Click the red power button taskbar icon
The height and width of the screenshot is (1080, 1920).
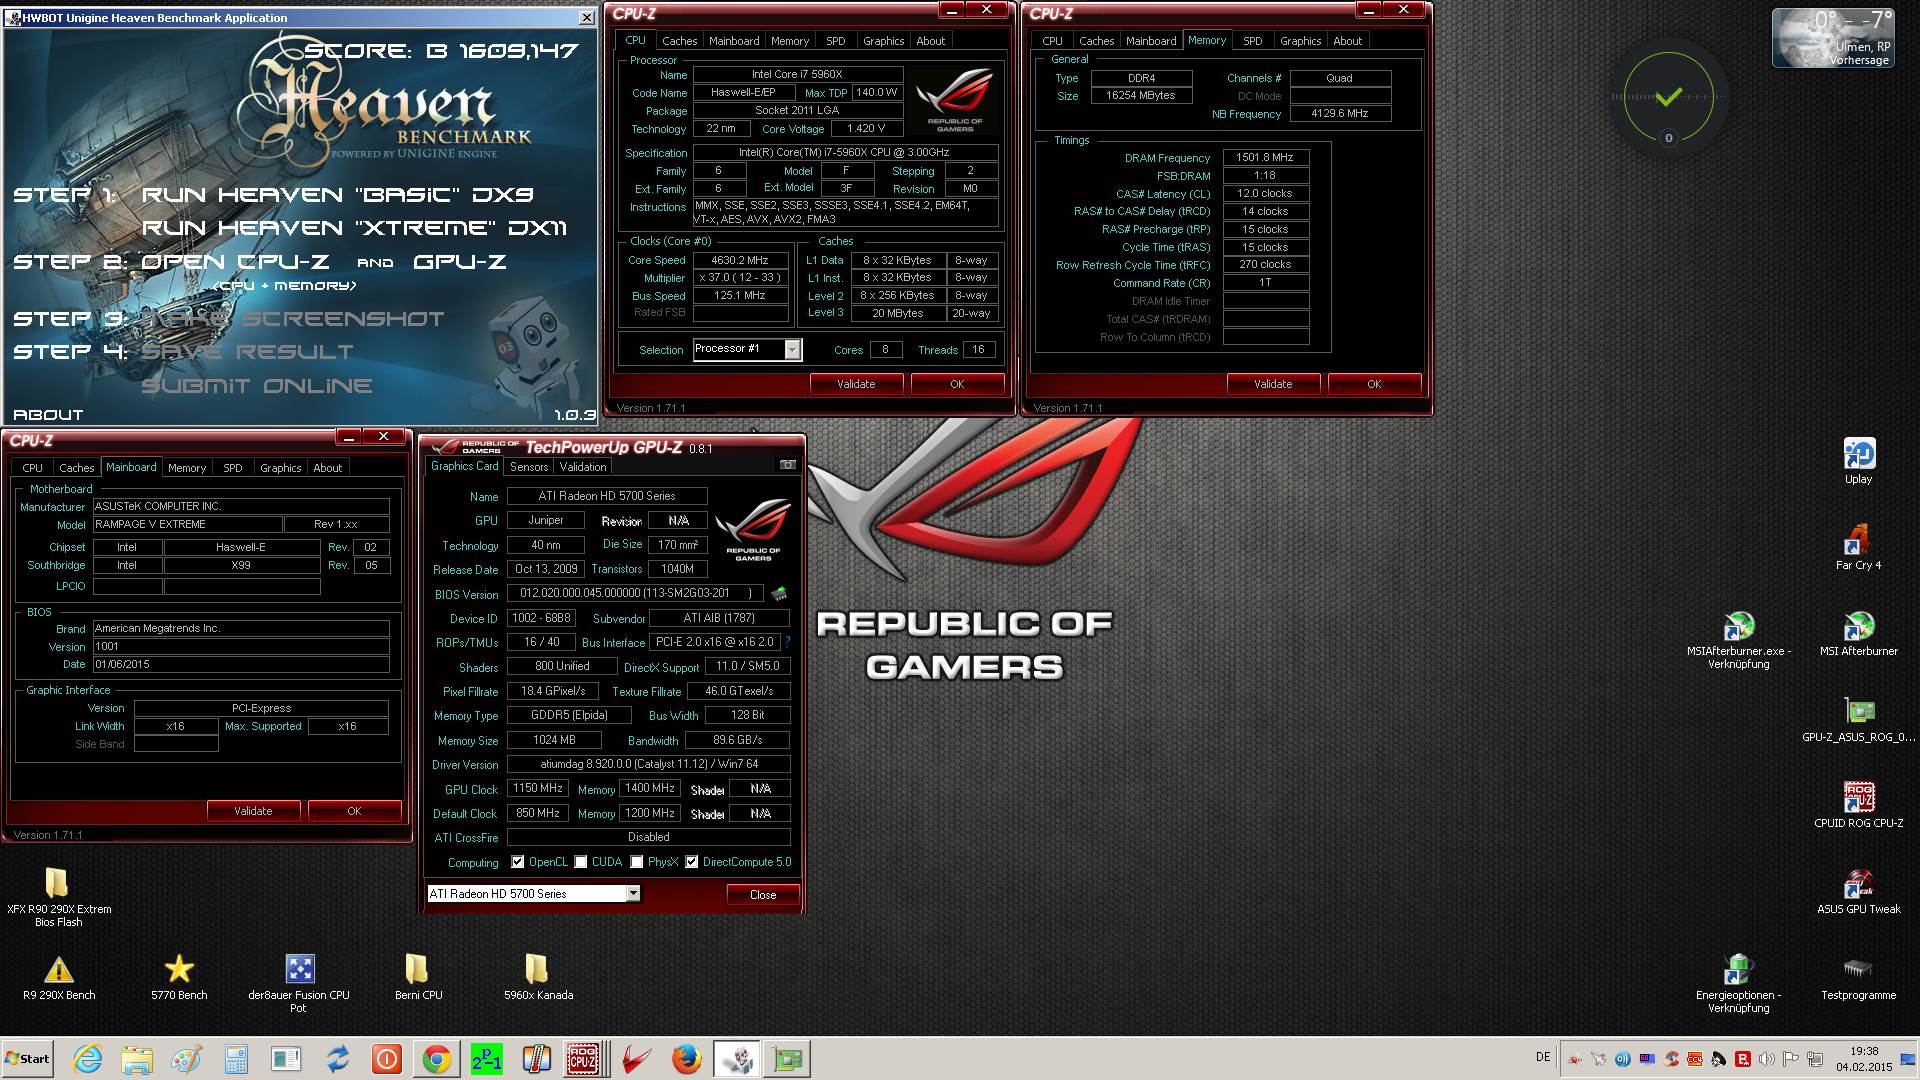(x=387, y=1059)
